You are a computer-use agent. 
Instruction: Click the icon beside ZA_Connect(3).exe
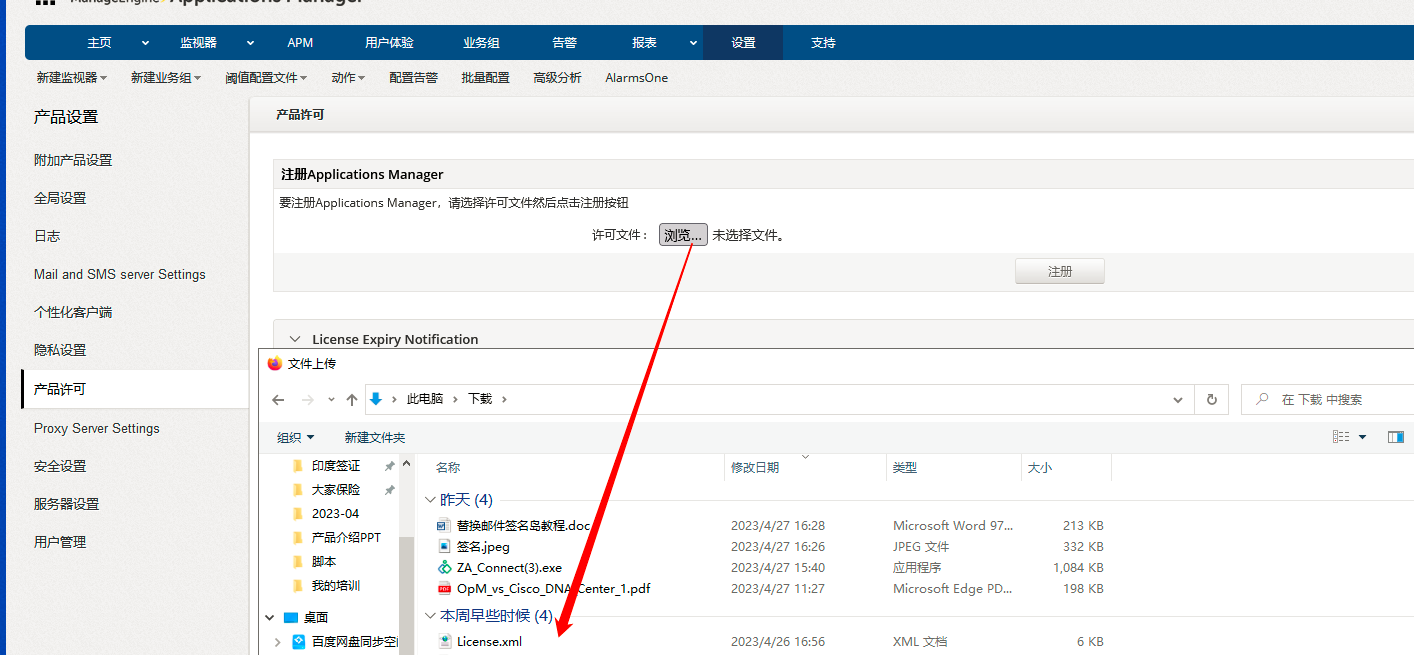point(445,567)
